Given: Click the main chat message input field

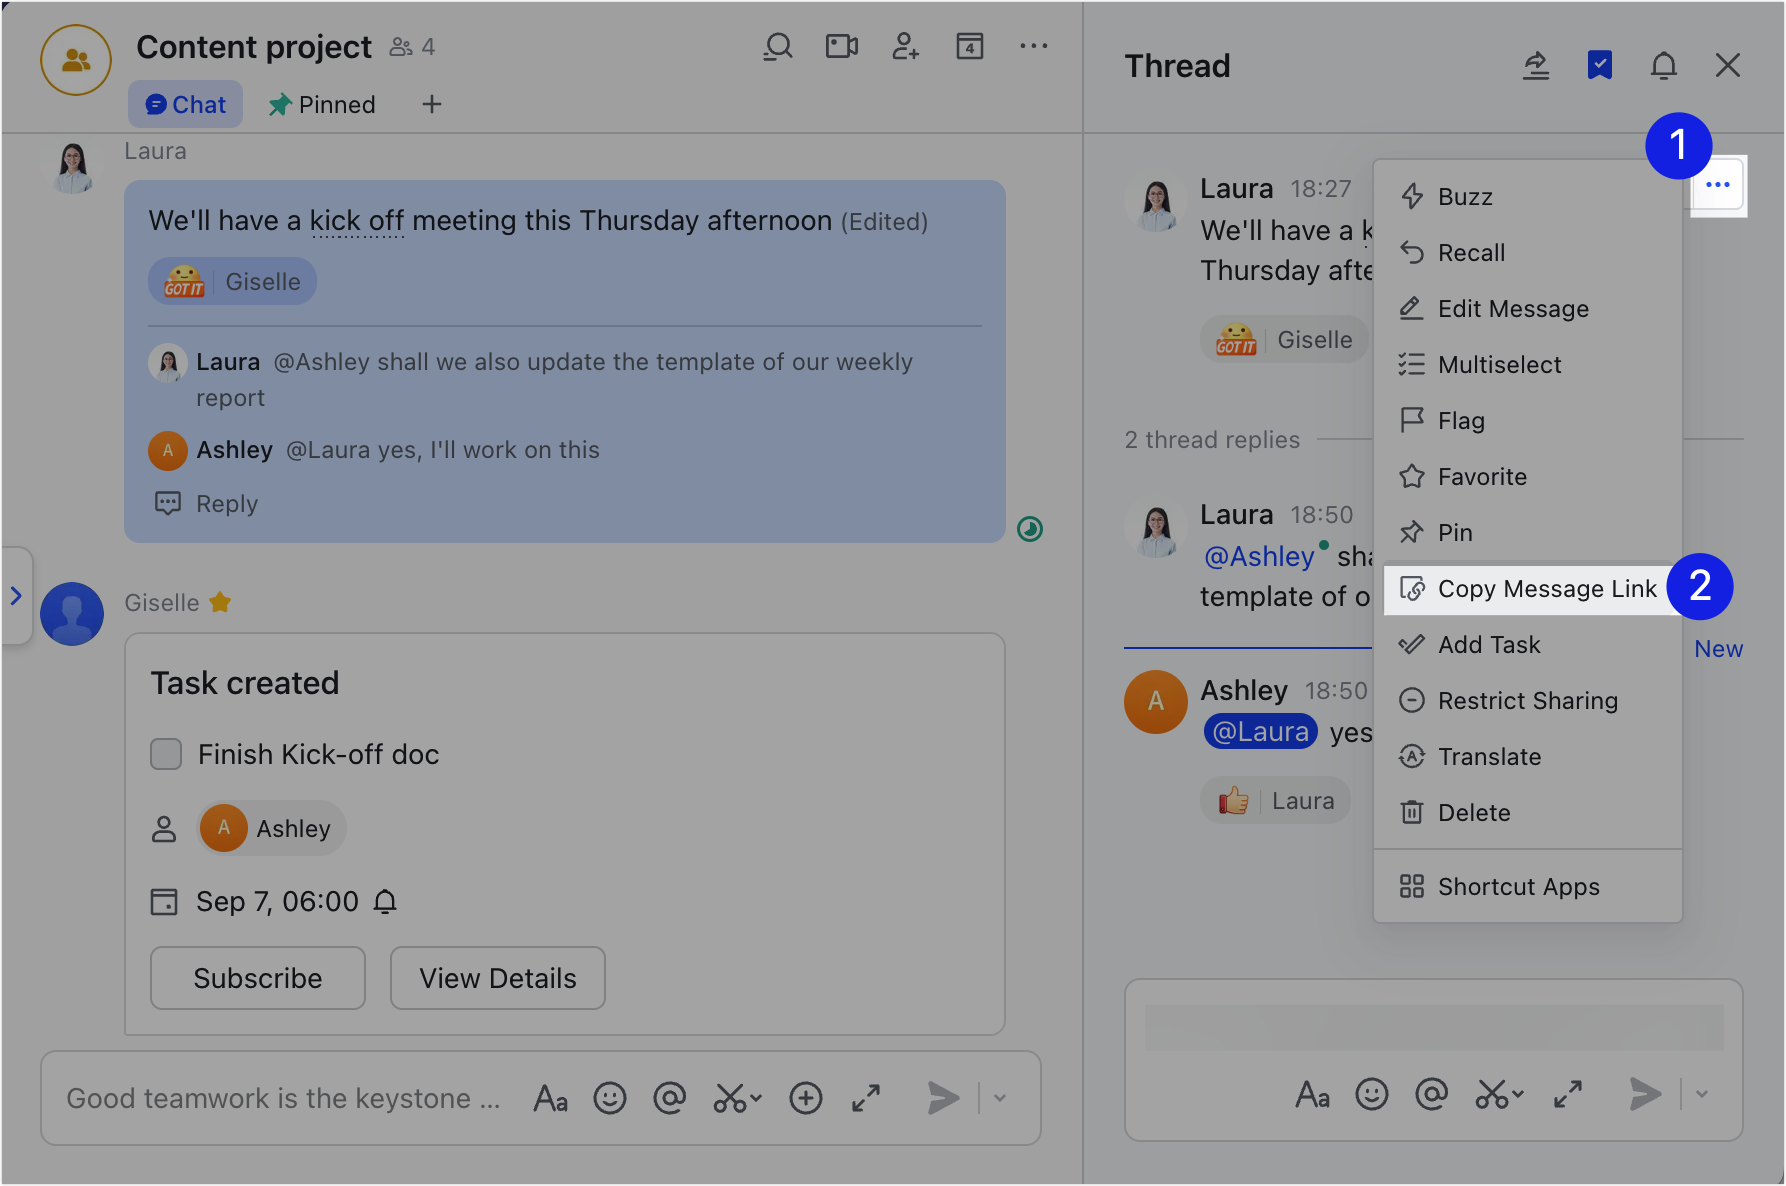Looking at the screenshot, I should 284,1098.
